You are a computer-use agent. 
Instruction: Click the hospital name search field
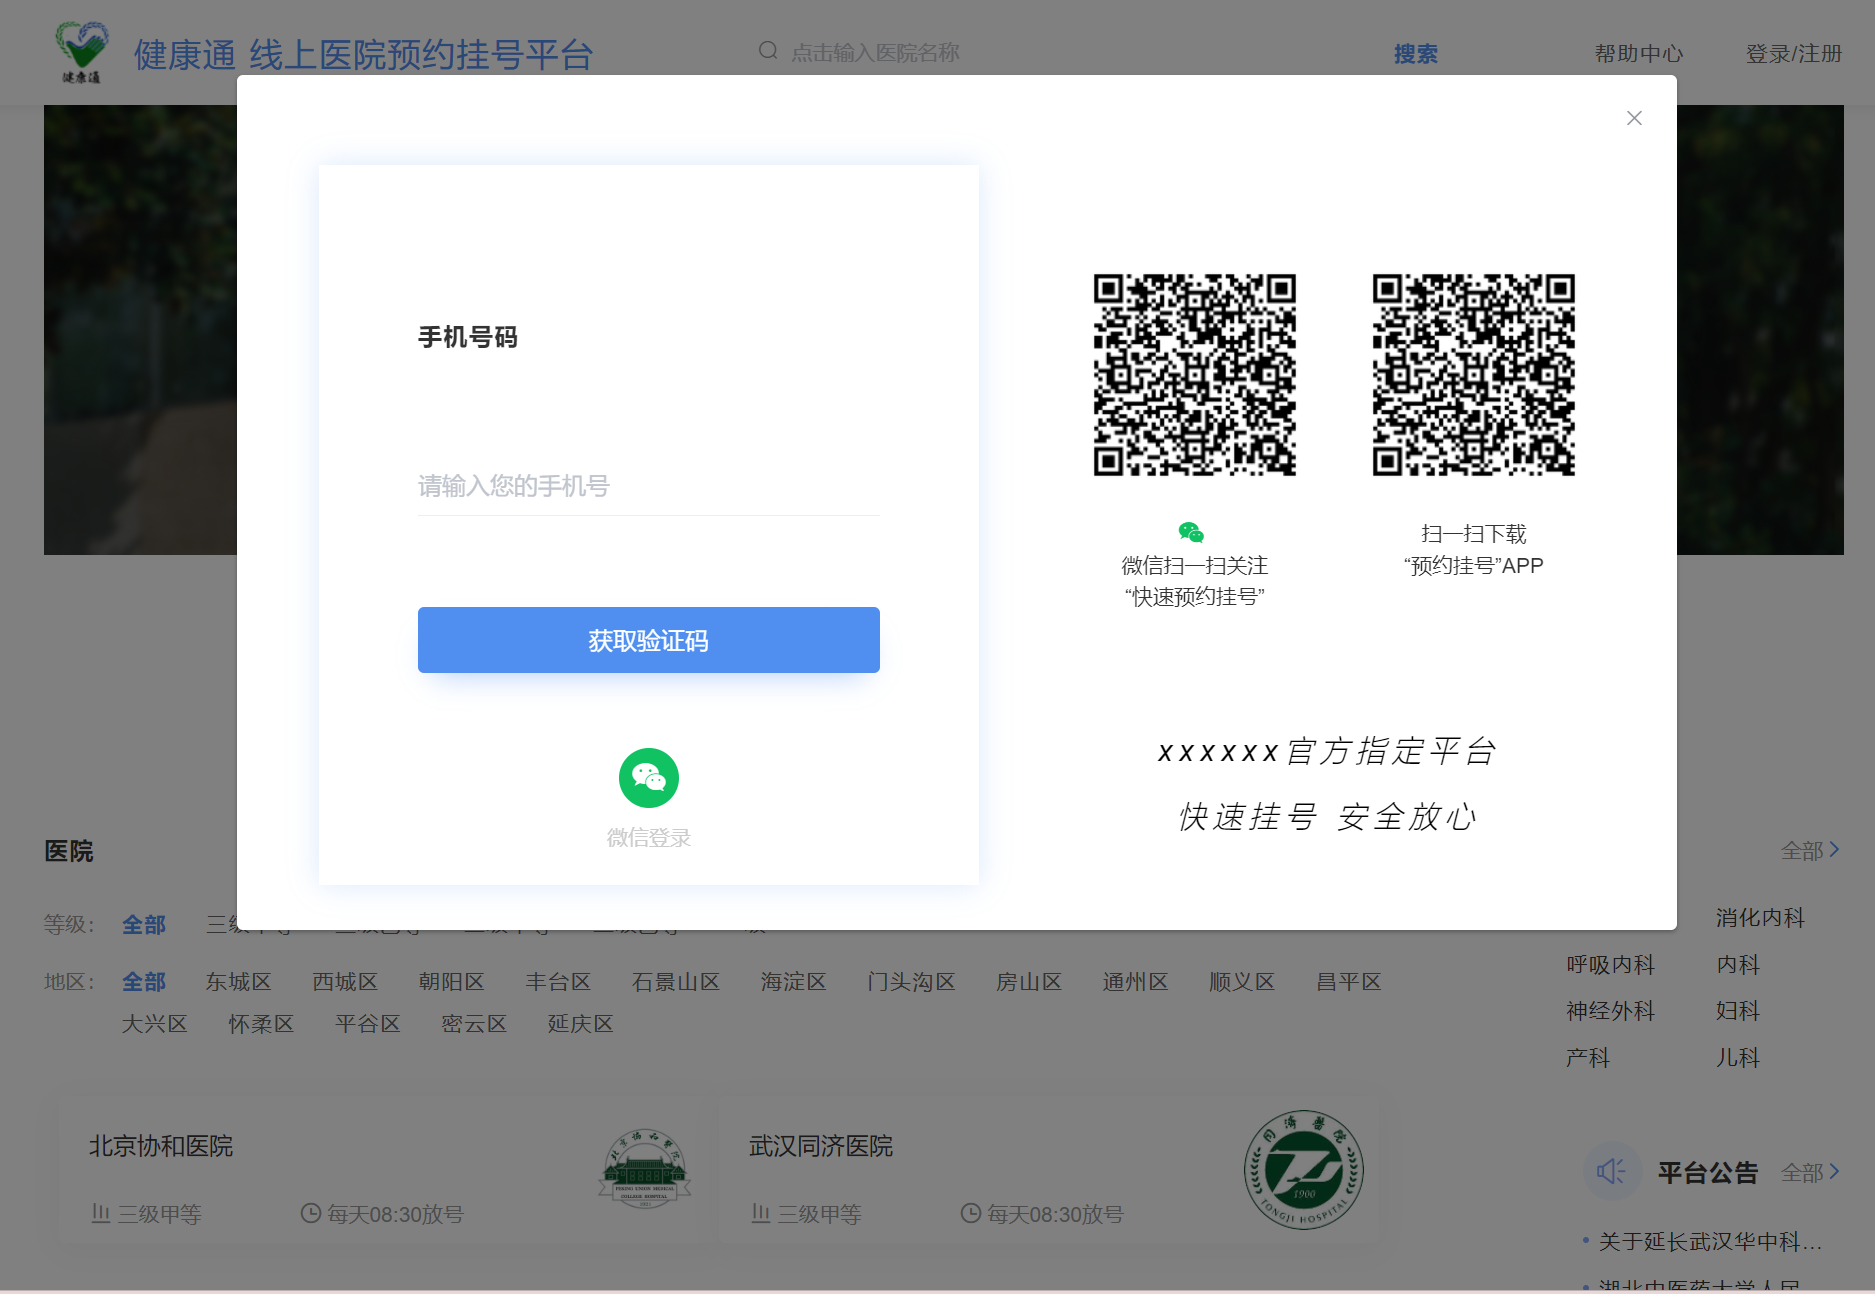(x=1060, y=52)
